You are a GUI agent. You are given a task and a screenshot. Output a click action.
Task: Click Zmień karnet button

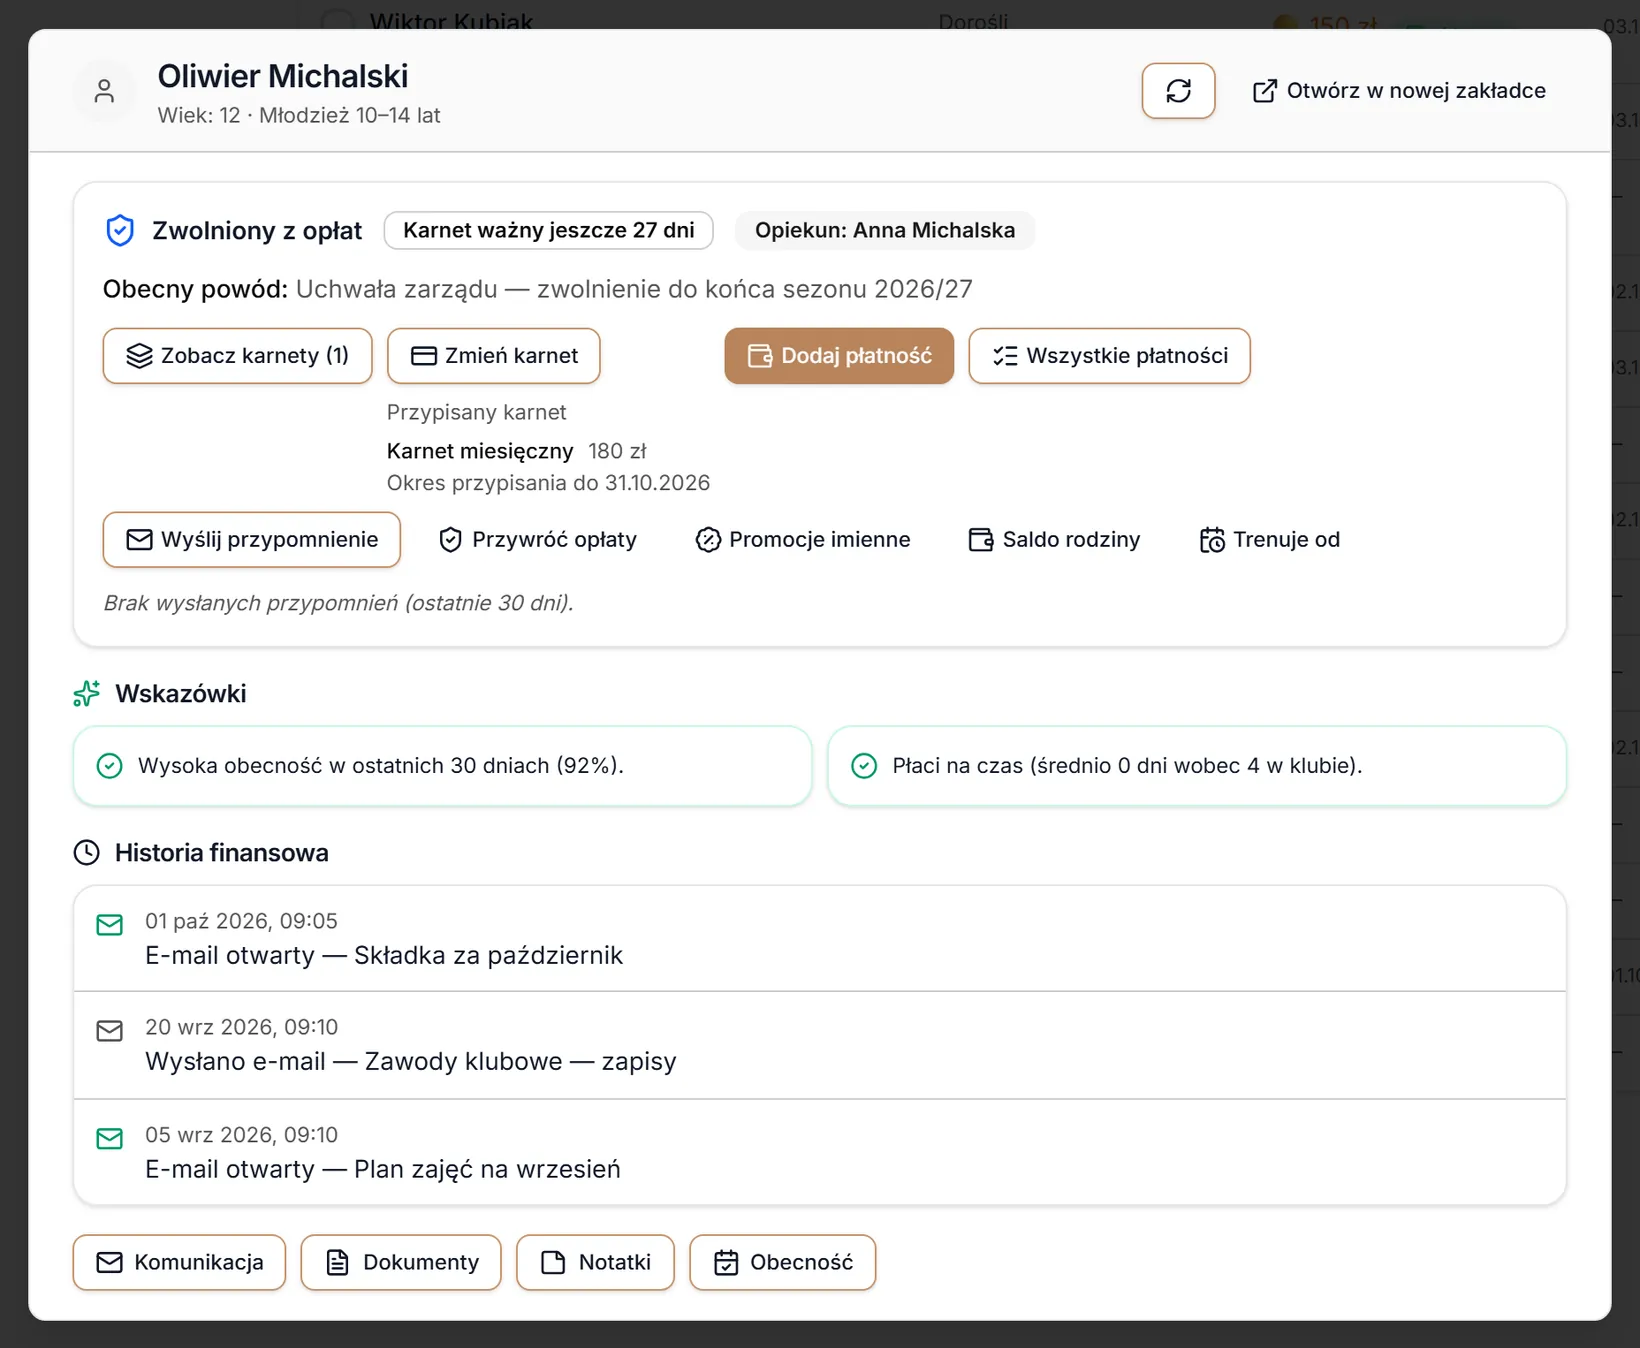pyautogui.click(x=494, y=356)
